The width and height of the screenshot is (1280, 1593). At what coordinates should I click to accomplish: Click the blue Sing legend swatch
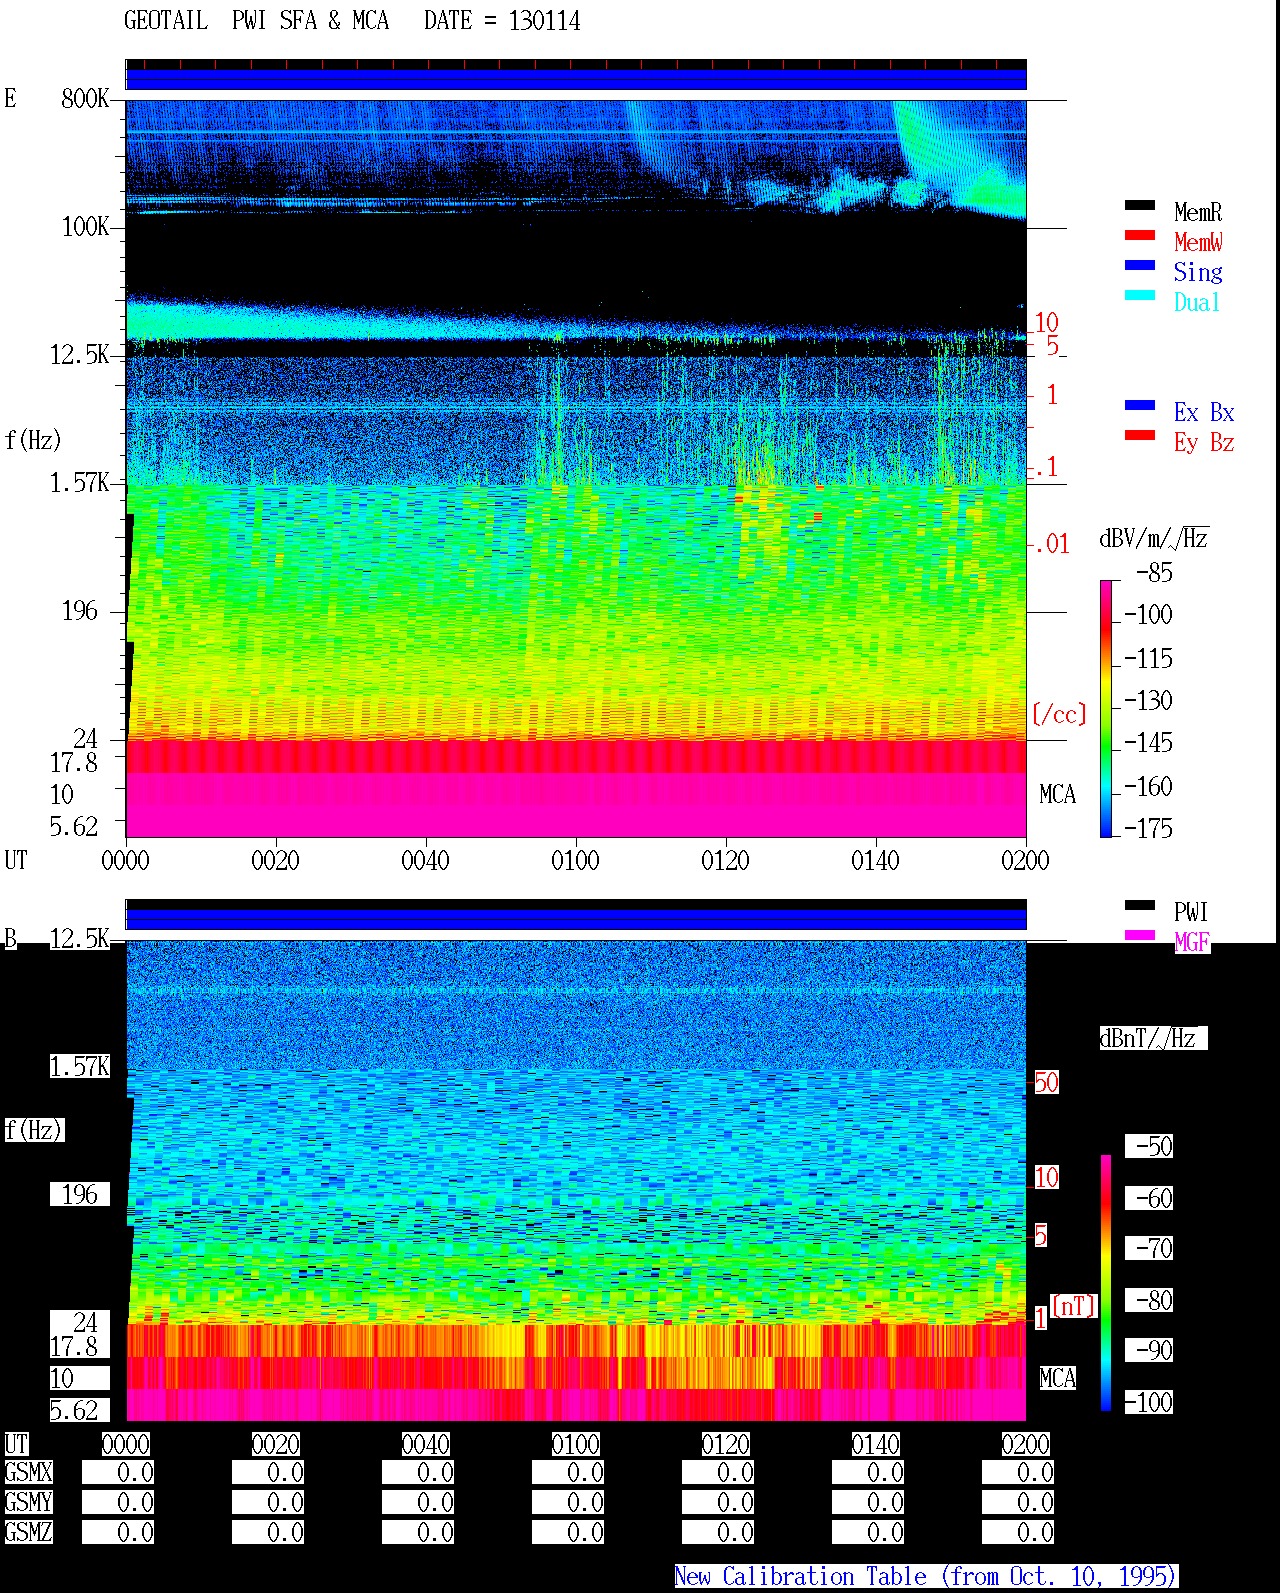click(1139, 266)
